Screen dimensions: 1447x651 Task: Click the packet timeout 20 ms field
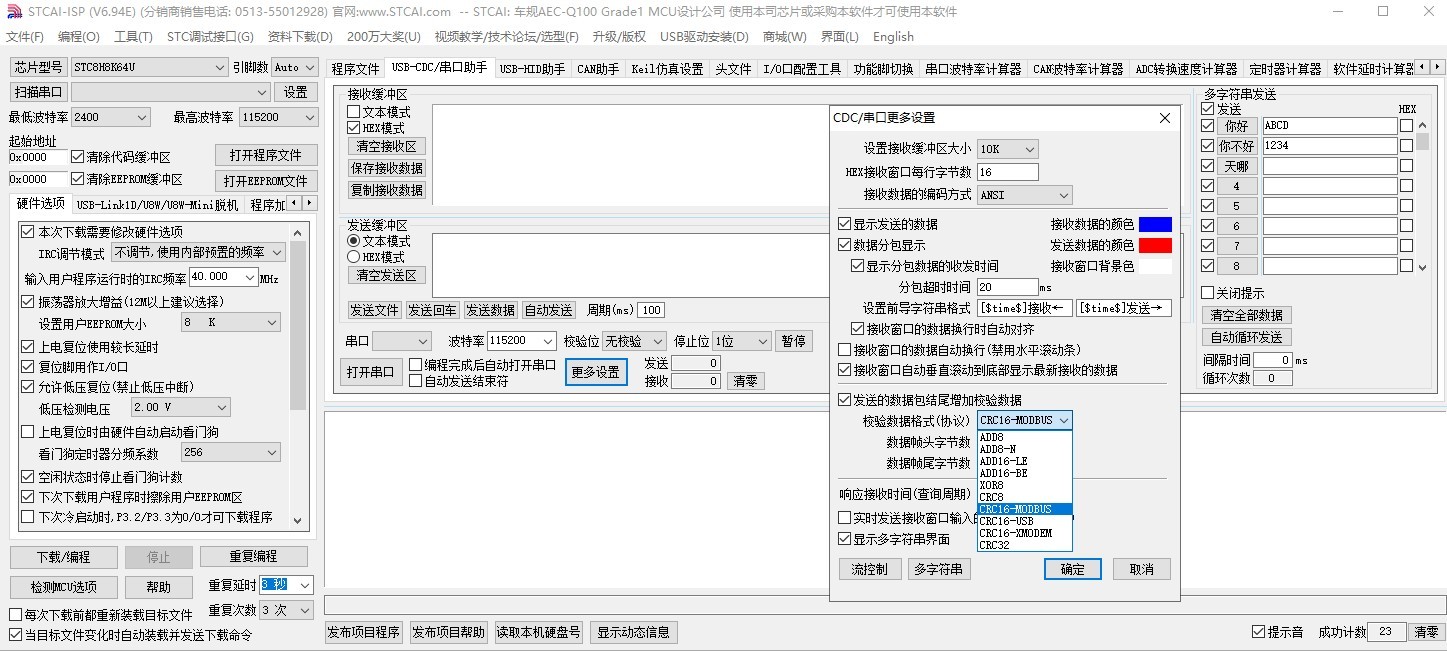1007,287
